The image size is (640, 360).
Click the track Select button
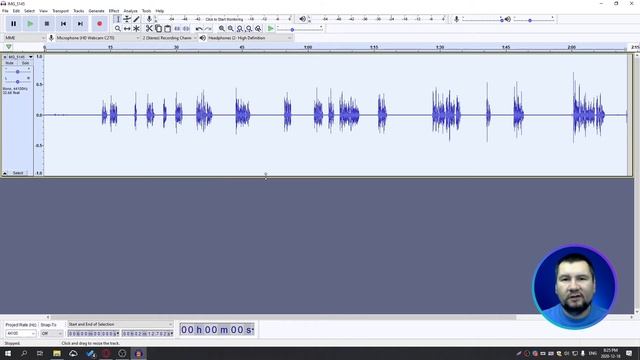click(x=18, y=173)
